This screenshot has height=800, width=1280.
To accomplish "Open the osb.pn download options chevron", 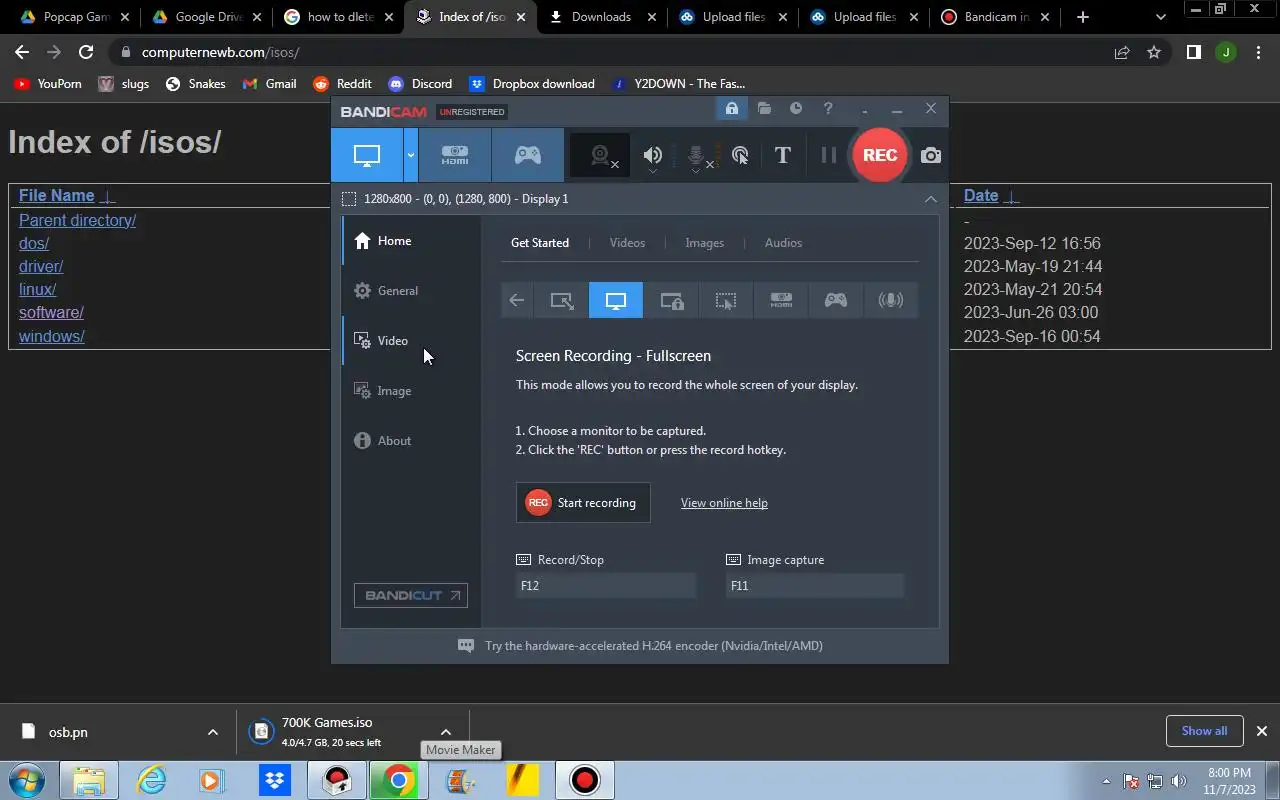I will tap(212, 732).
